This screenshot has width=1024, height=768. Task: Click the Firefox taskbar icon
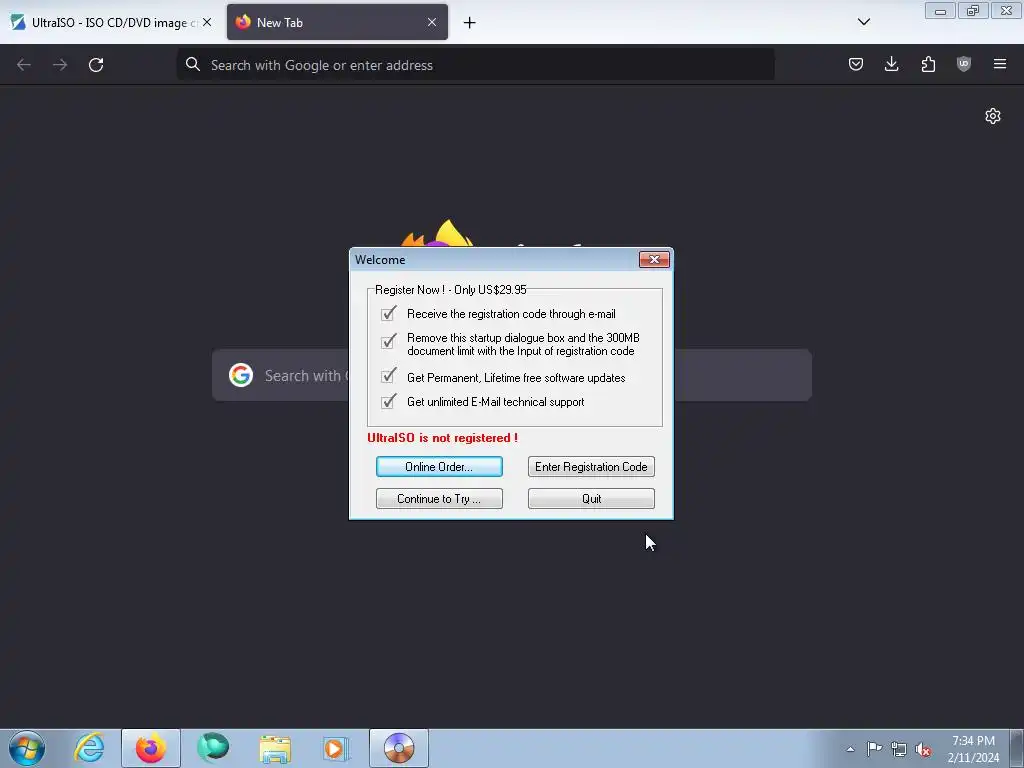click(x=151, y=748)
